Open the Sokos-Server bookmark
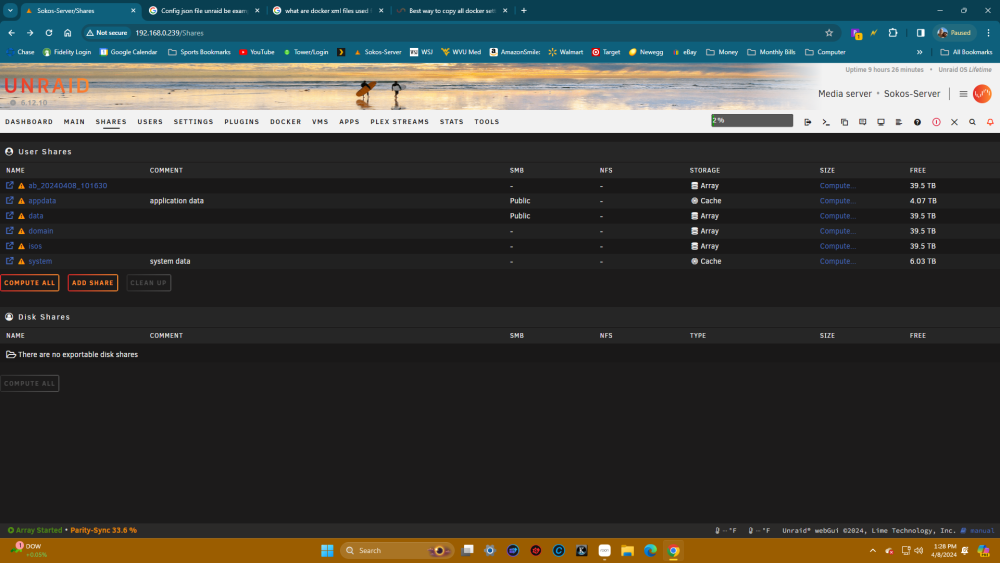The width and height of the screenshot is (1000, 563). point(377,52)
